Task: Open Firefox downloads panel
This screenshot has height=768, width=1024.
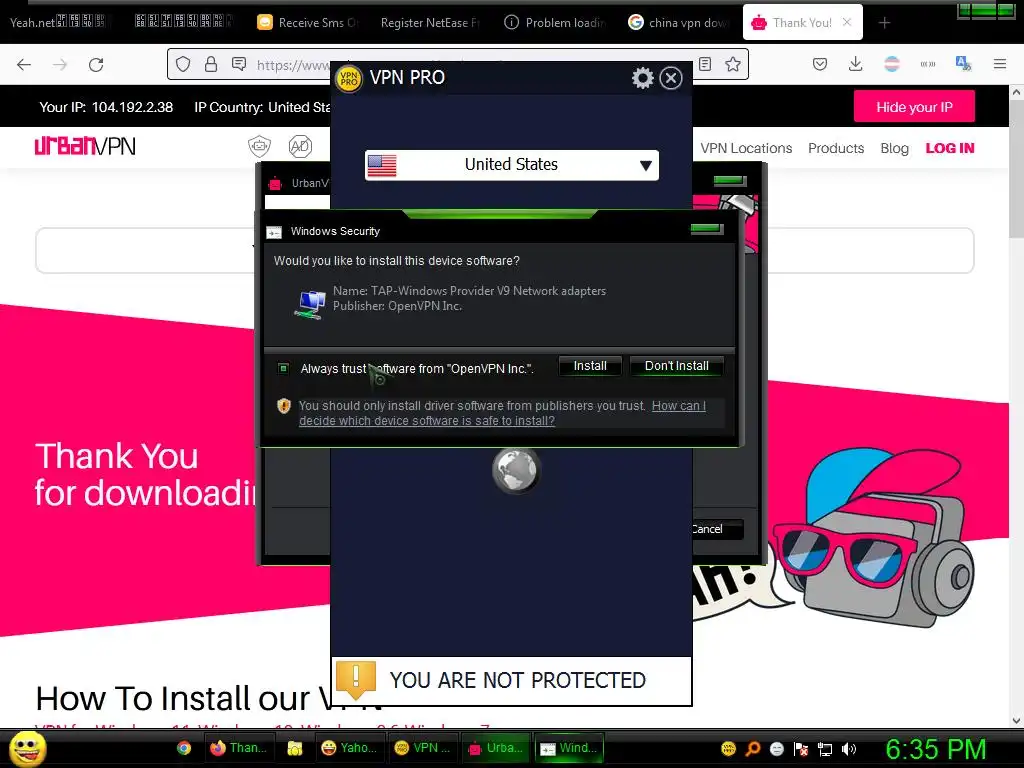Action: [x=856, y=64]
